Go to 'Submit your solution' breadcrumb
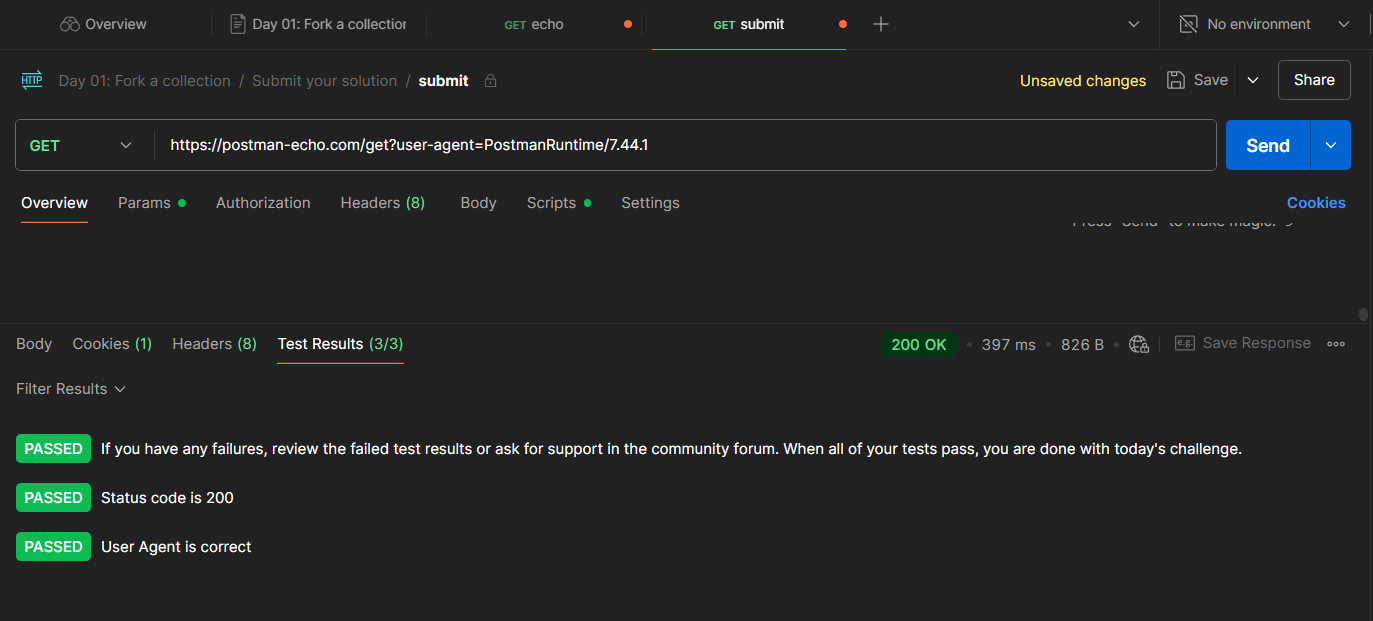The width and height of the screenshot is (1373, 621). click(324, 81)
